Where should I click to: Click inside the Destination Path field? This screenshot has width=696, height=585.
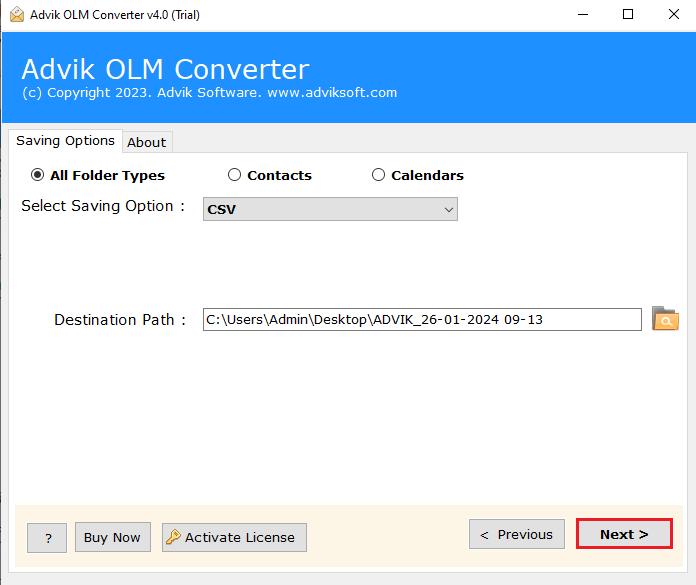422,320
